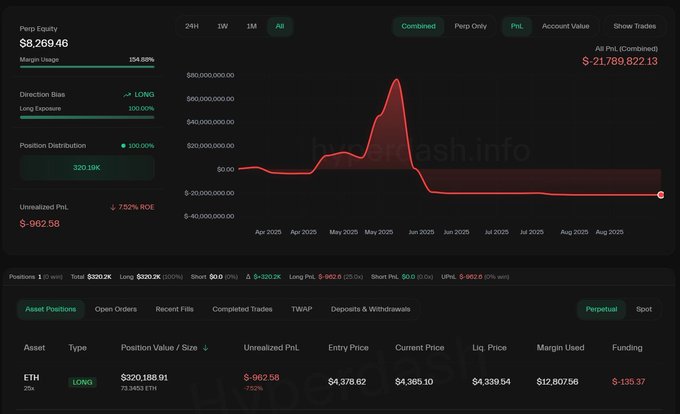
Task: Select the 1W time range
Action: [222, 26]
